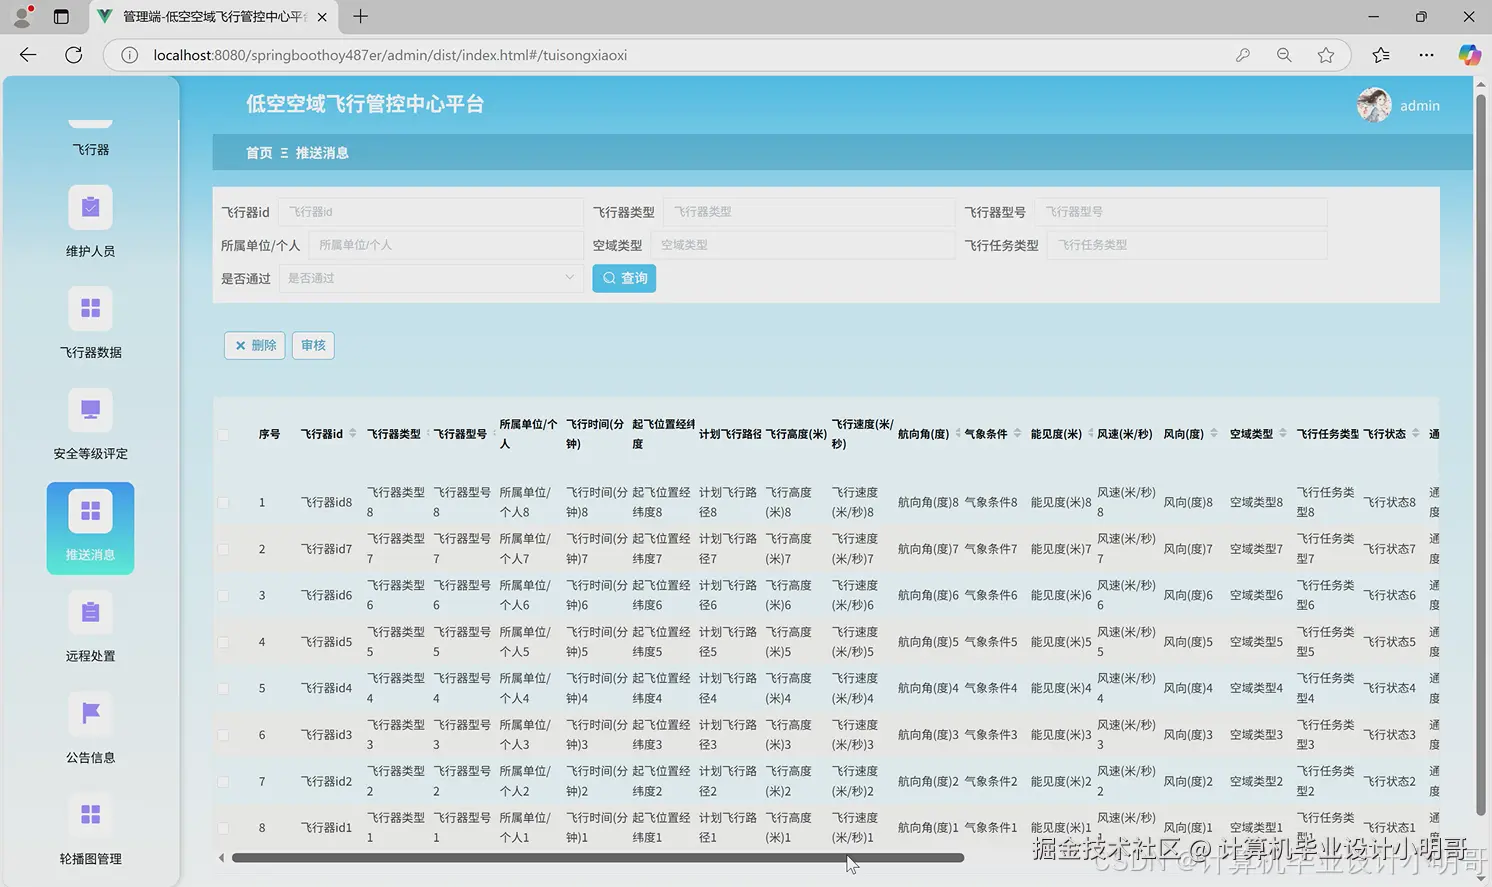Open a new browser tab

[361, 16]
